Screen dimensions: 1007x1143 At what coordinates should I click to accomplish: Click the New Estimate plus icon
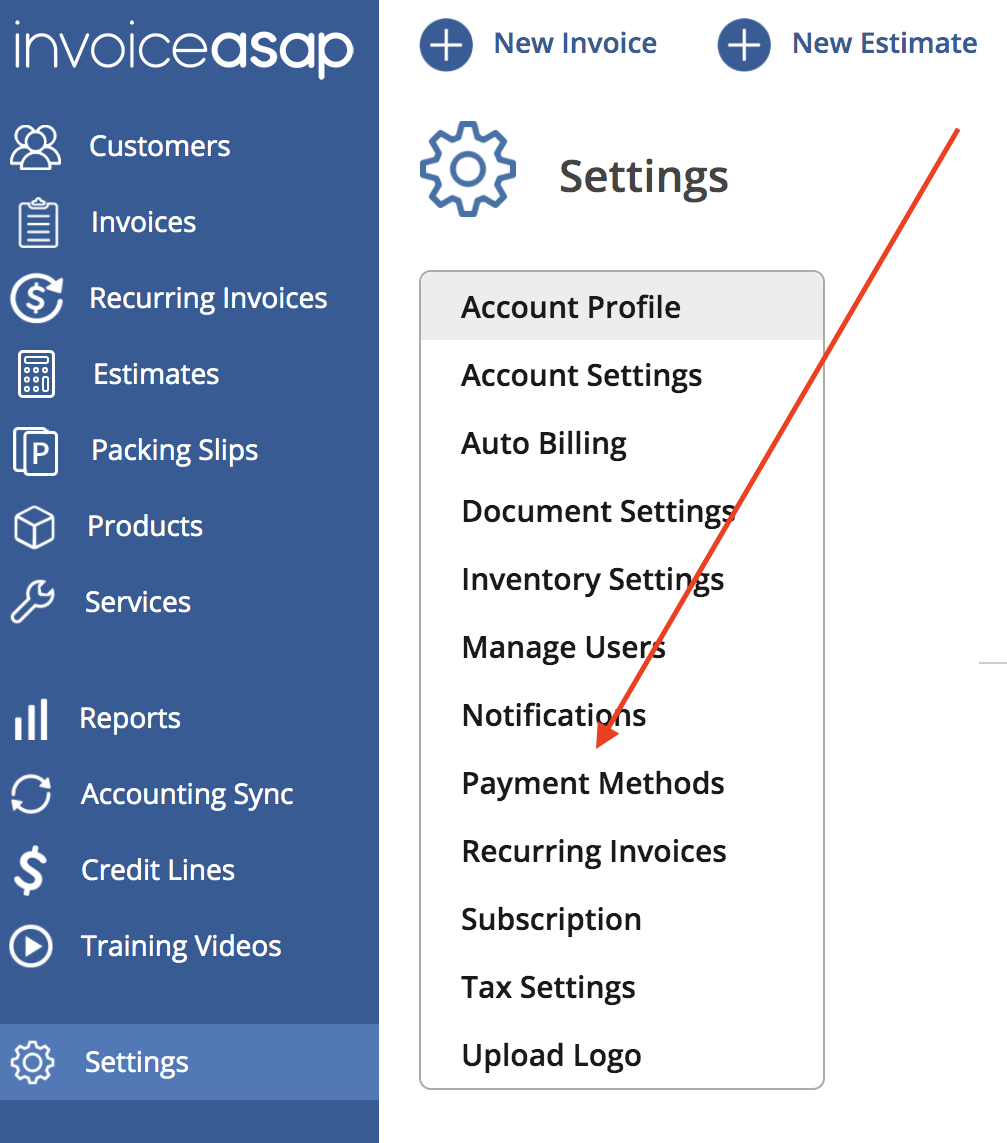point(744,44)
